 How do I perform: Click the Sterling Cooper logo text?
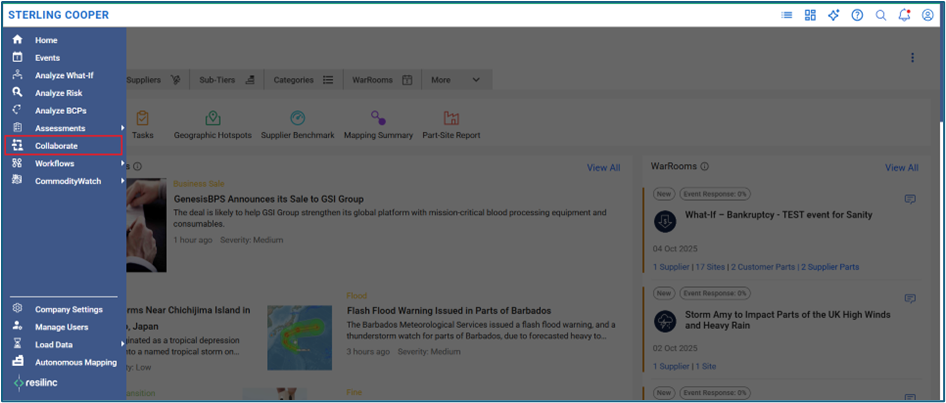click(59, 15)
